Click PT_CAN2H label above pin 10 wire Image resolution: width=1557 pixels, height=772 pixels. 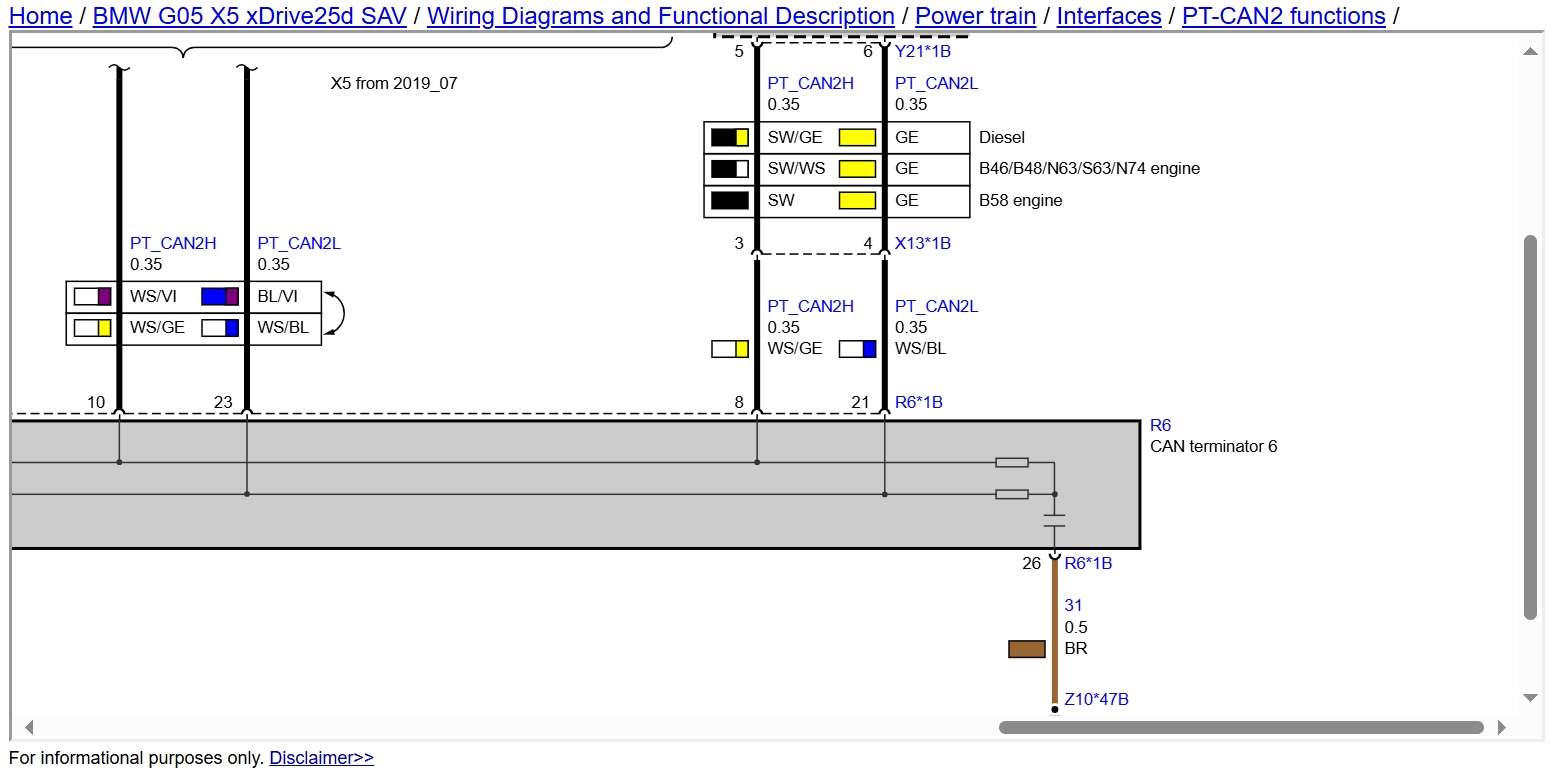pos(173,243)
